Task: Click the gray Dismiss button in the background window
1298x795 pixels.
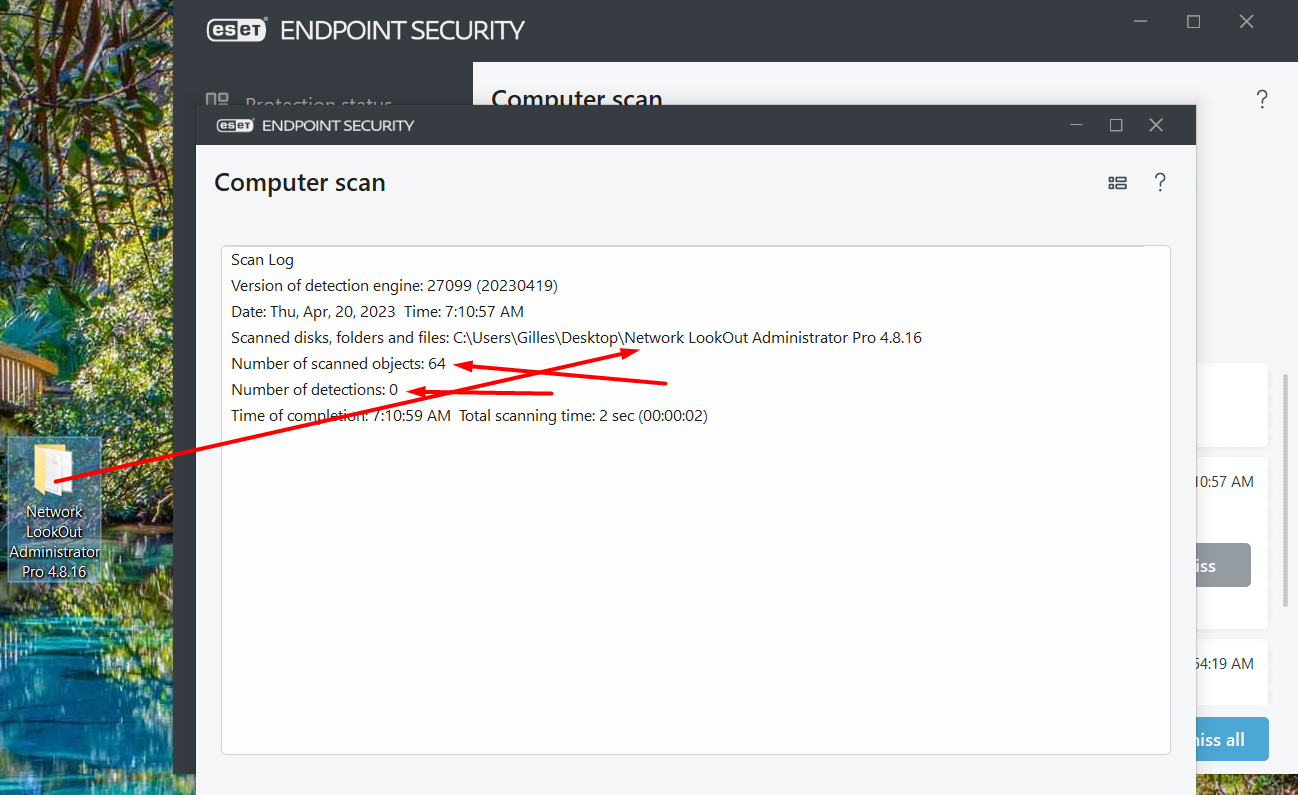Action: tap(1223, 566)
